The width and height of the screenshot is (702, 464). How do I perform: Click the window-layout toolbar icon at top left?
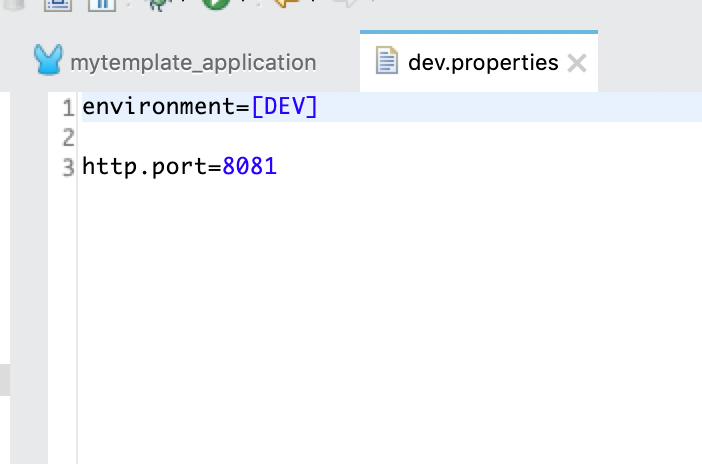(58, 4)
